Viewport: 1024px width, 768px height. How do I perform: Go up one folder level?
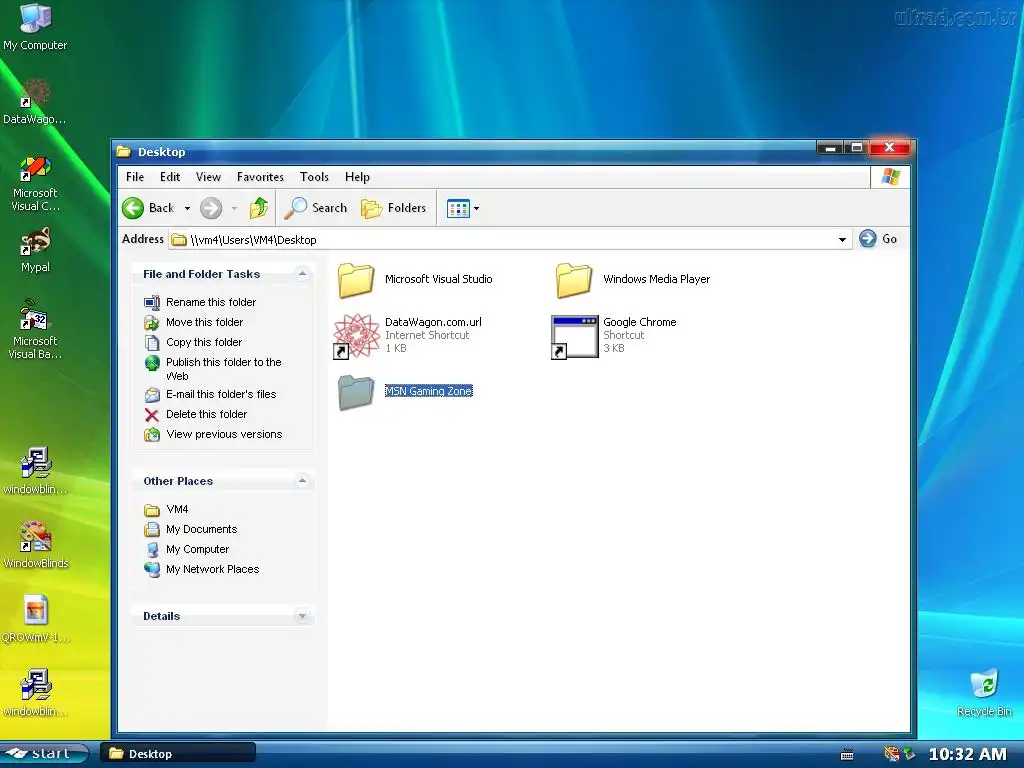click(259, 208)
